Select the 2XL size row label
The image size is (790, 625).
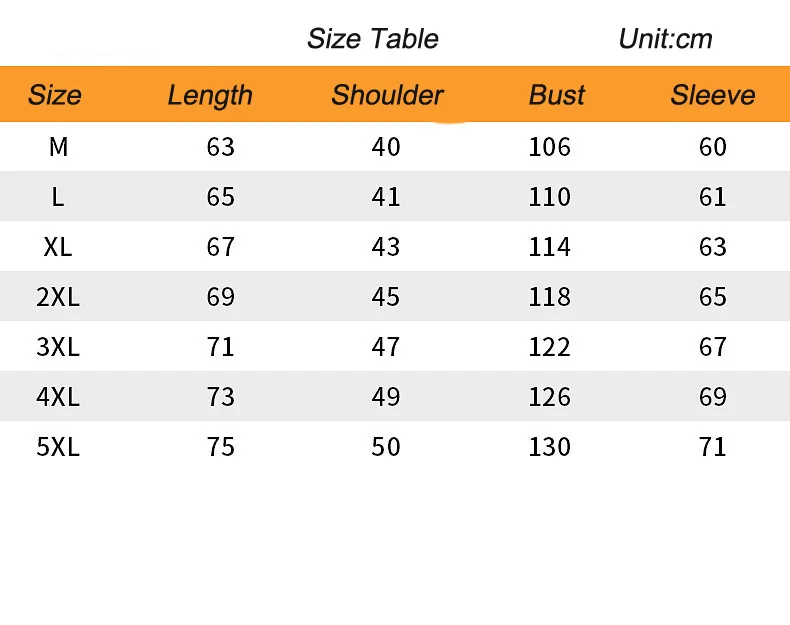[58, 297]
